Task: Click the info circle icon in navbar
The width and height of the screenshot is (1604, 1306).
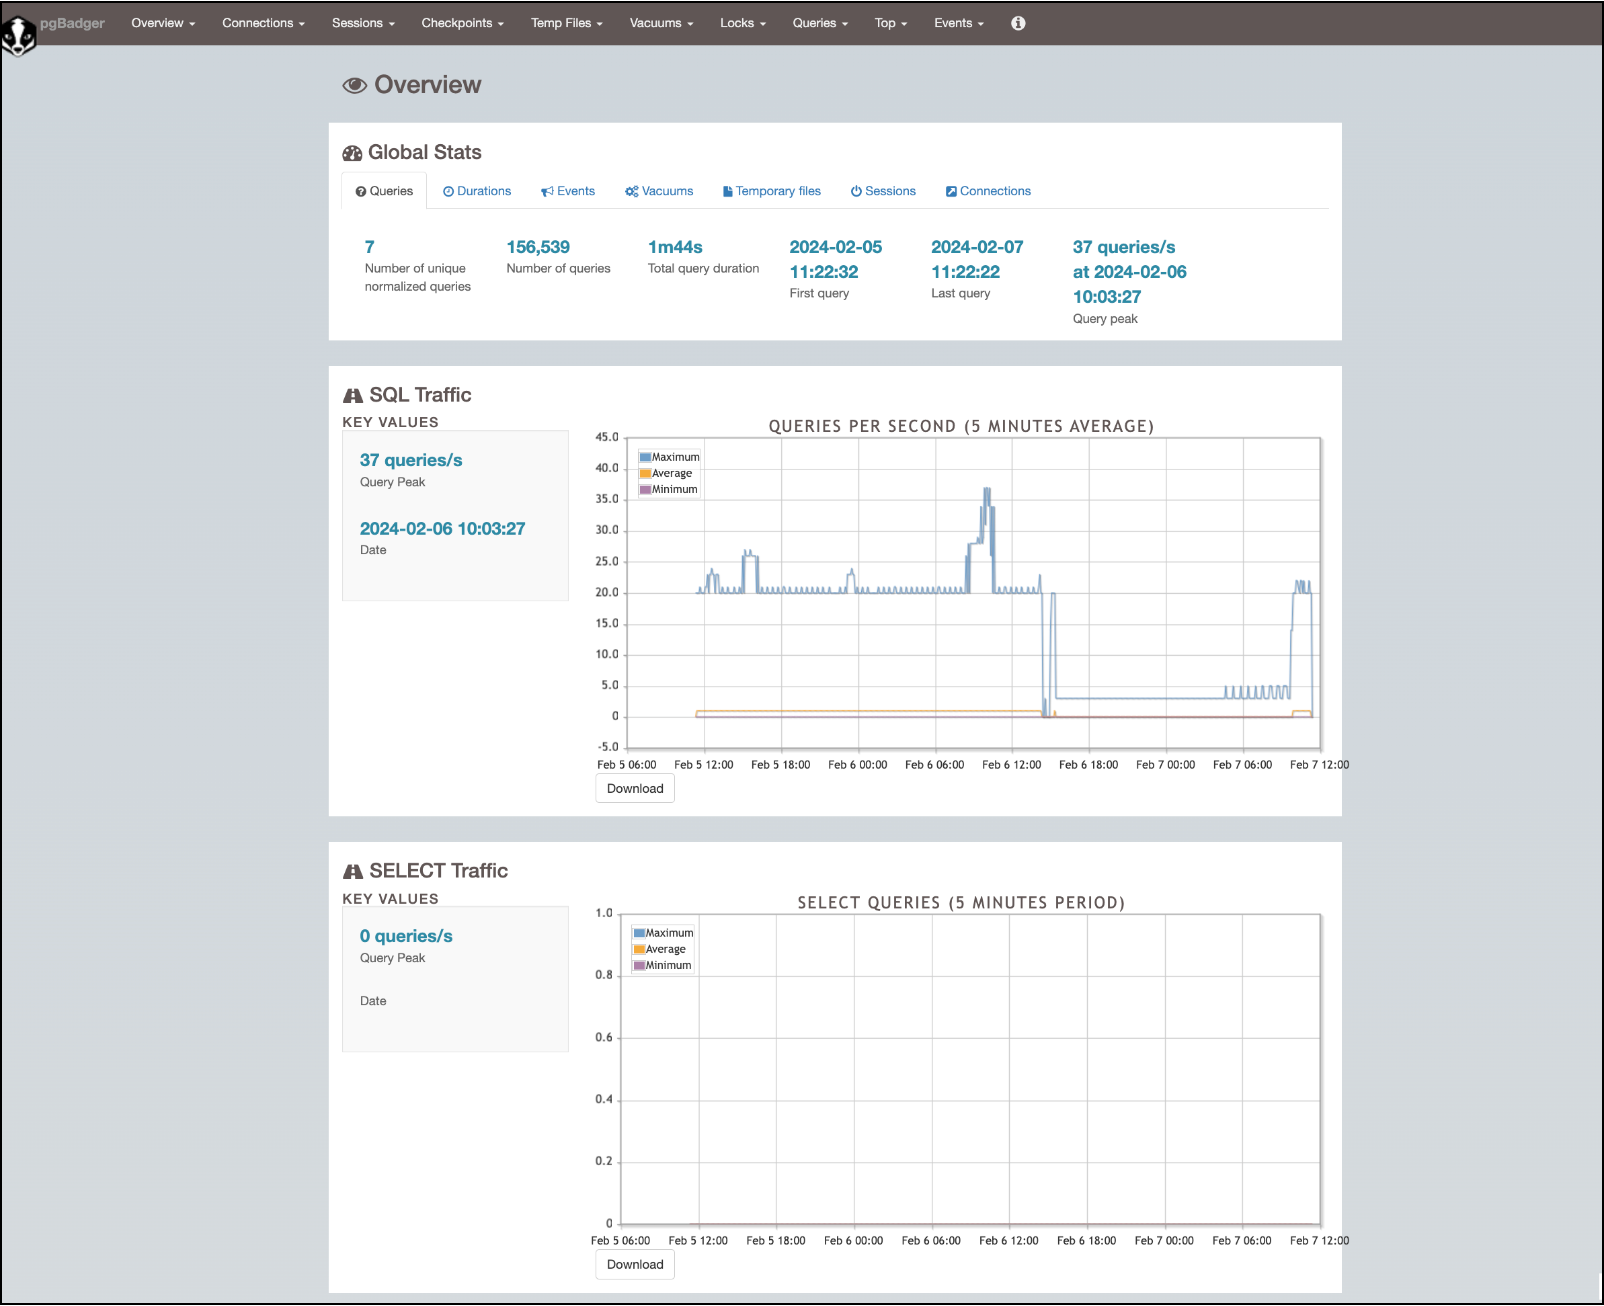Action: point(1018,23)
